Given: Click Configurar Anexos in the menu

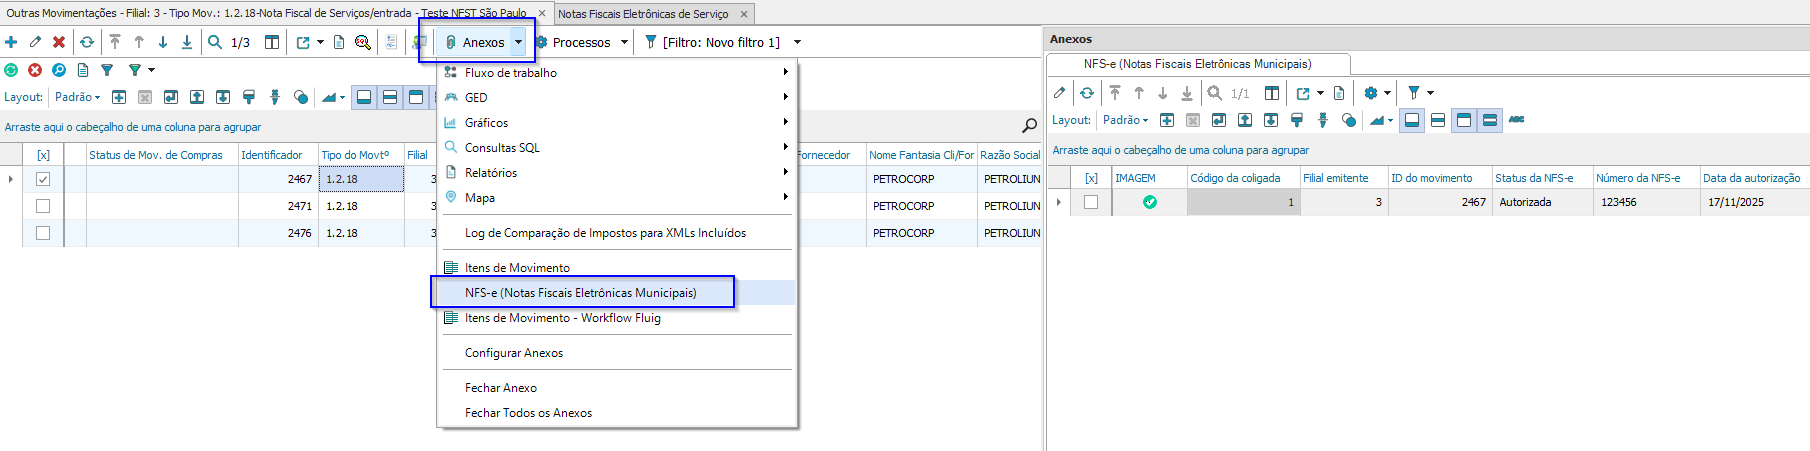Looking at the screenshot, I should 514,353.
